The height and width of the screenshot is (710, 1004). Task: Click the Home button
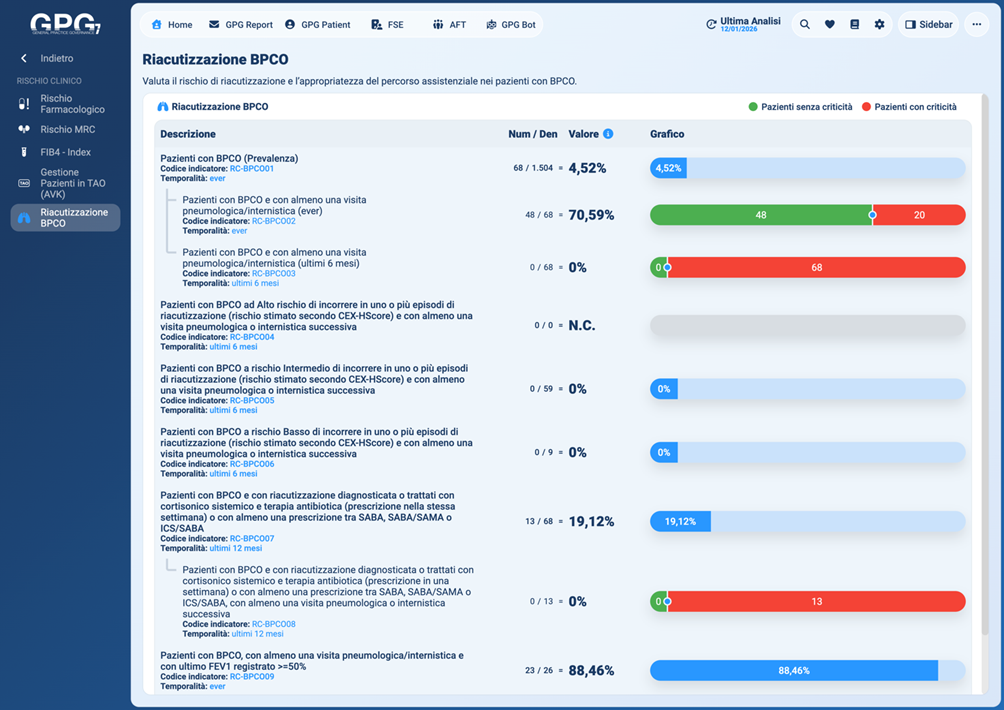172,24
